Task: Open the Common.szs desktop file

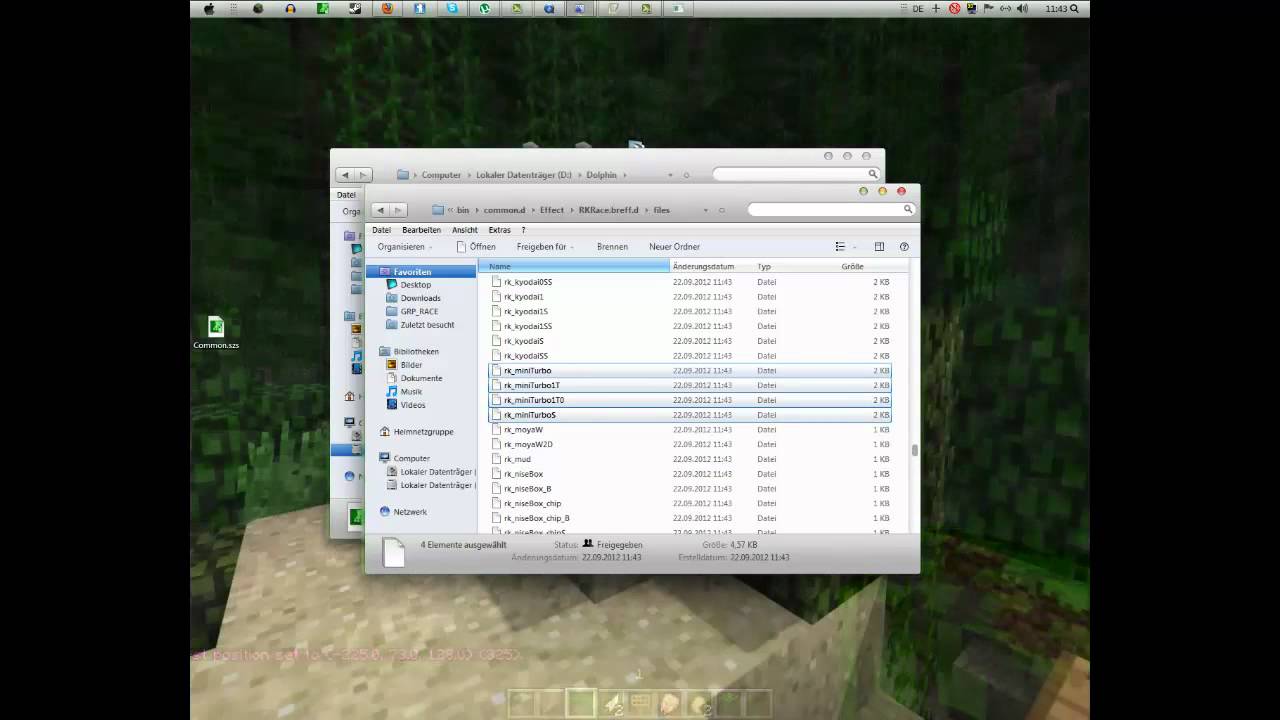Action: pyautogui.click(x=216, y=333)
